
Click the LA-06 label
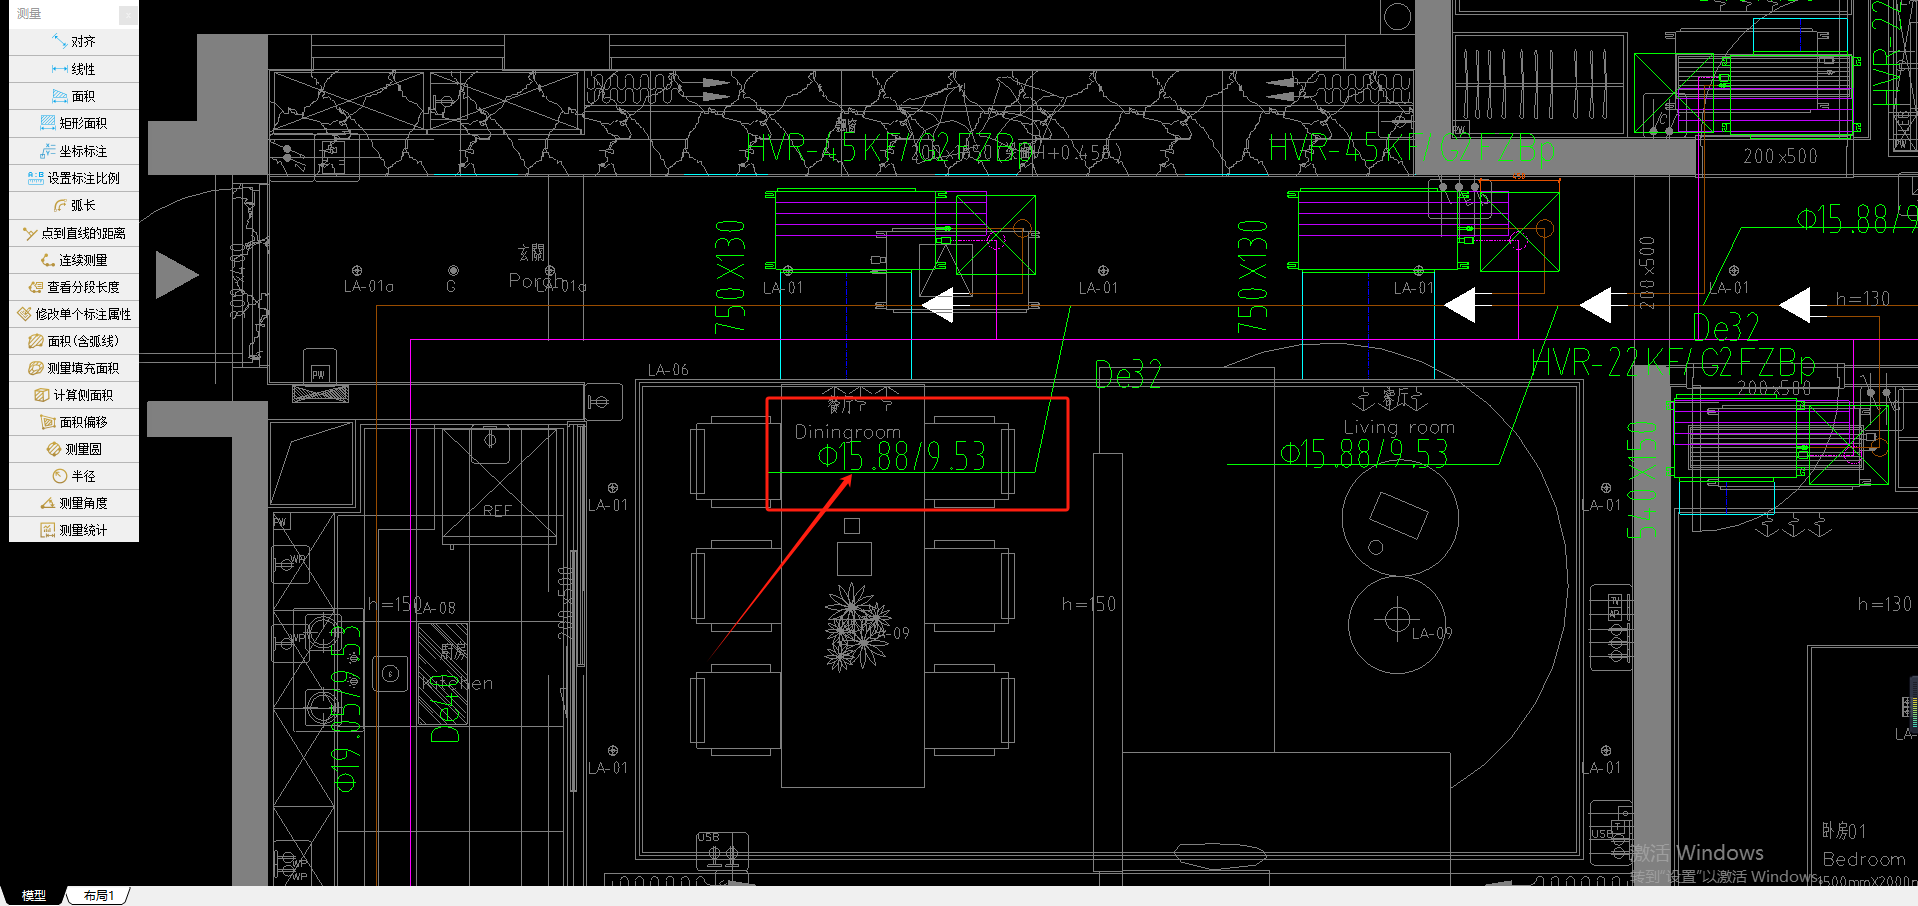click(x=668, y=370)
